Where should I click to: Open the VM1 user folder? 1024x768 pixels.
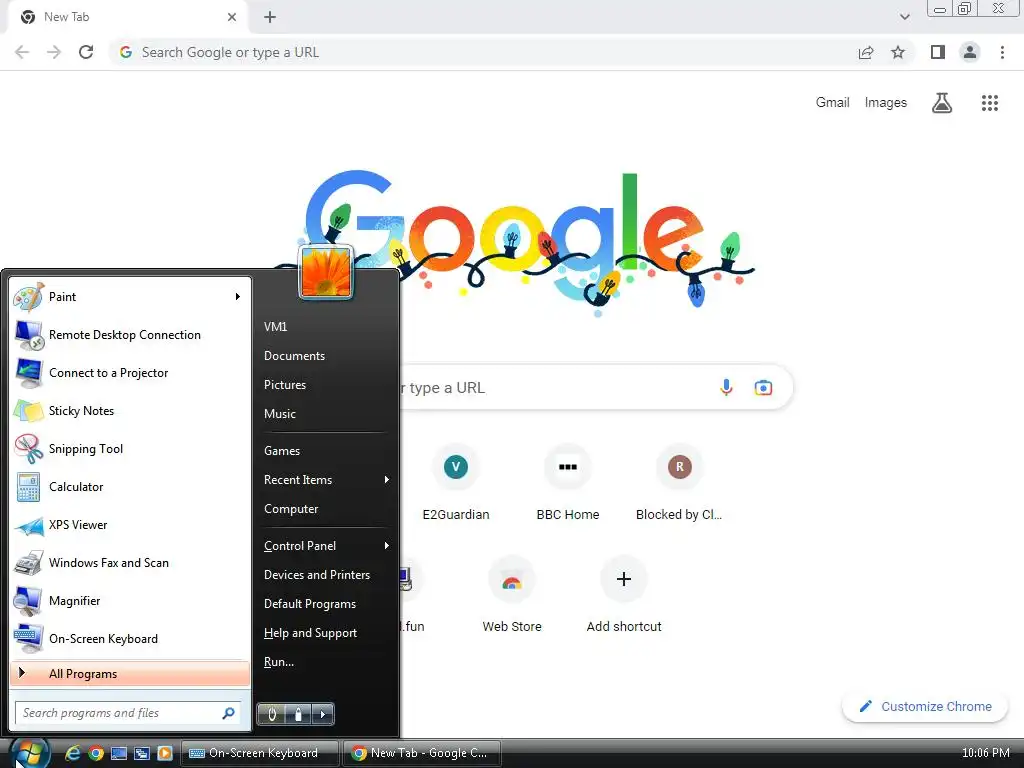(x=276, y=327)
